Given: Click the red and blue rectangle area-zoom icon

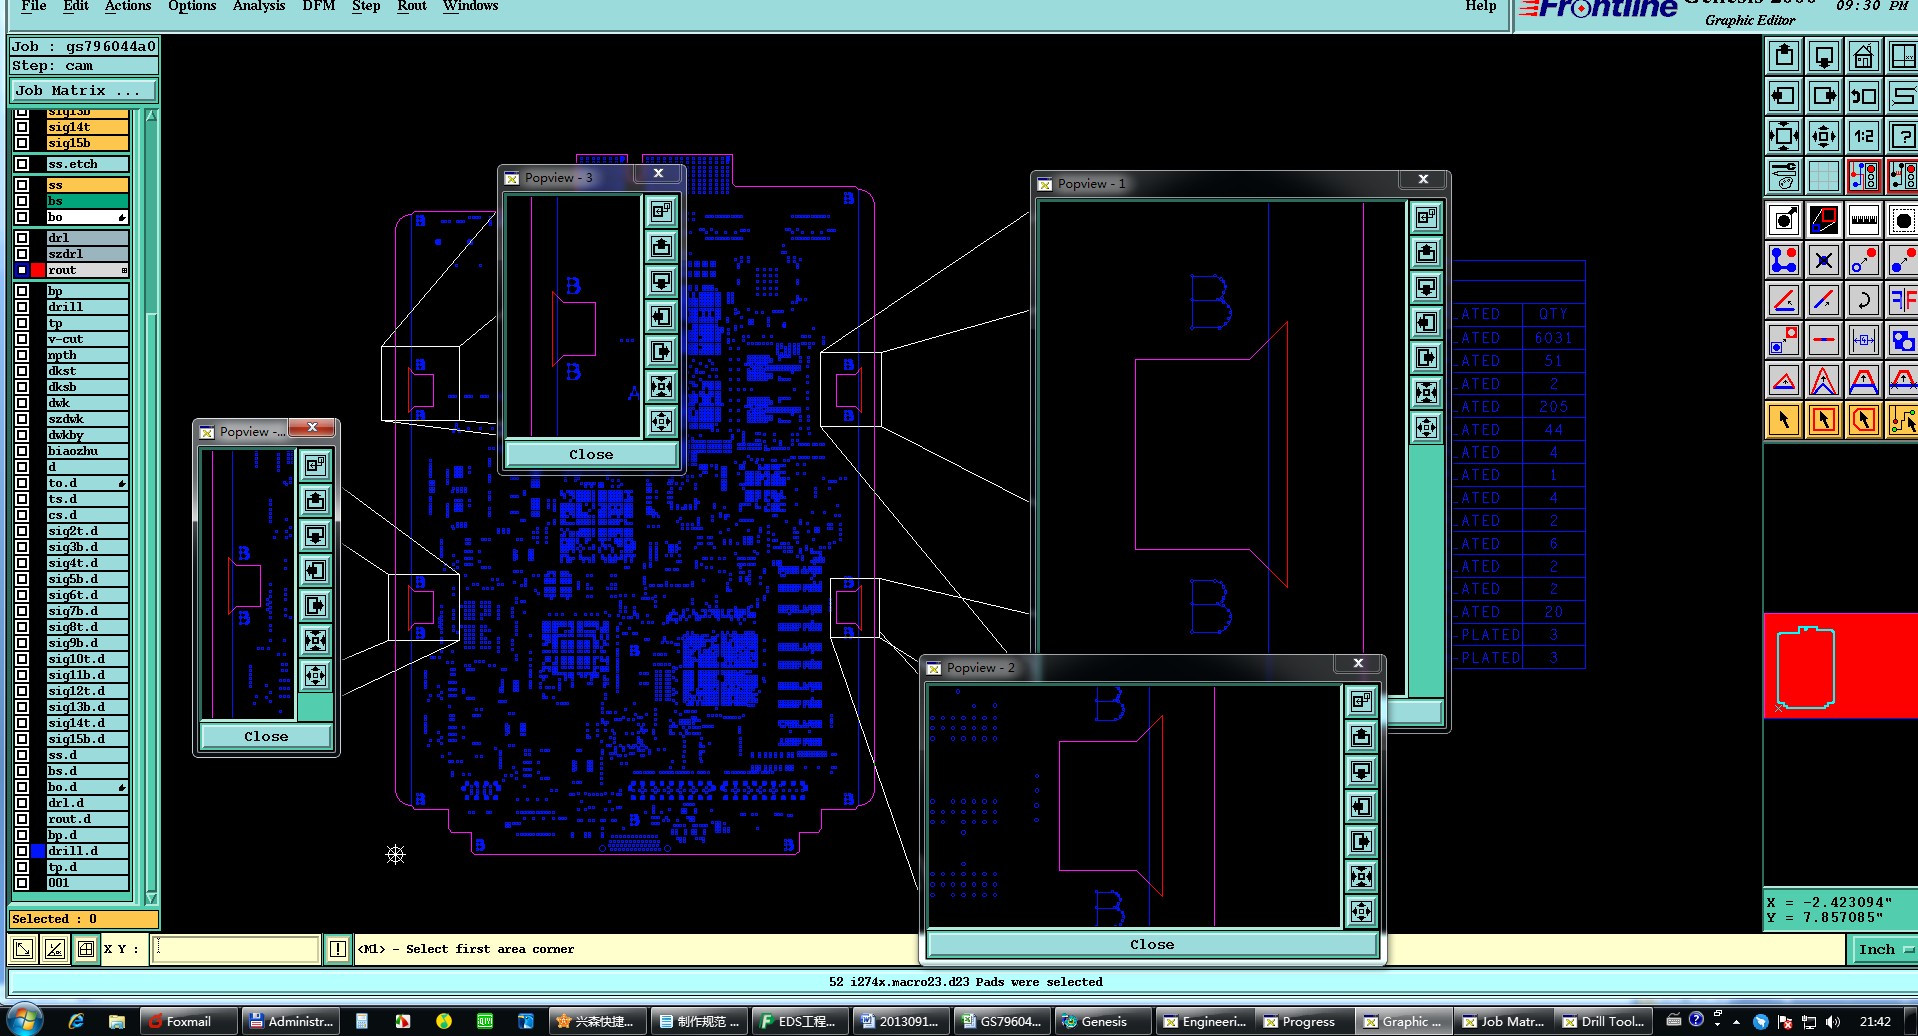Looking at the screenshot, I should [1824, 220].
